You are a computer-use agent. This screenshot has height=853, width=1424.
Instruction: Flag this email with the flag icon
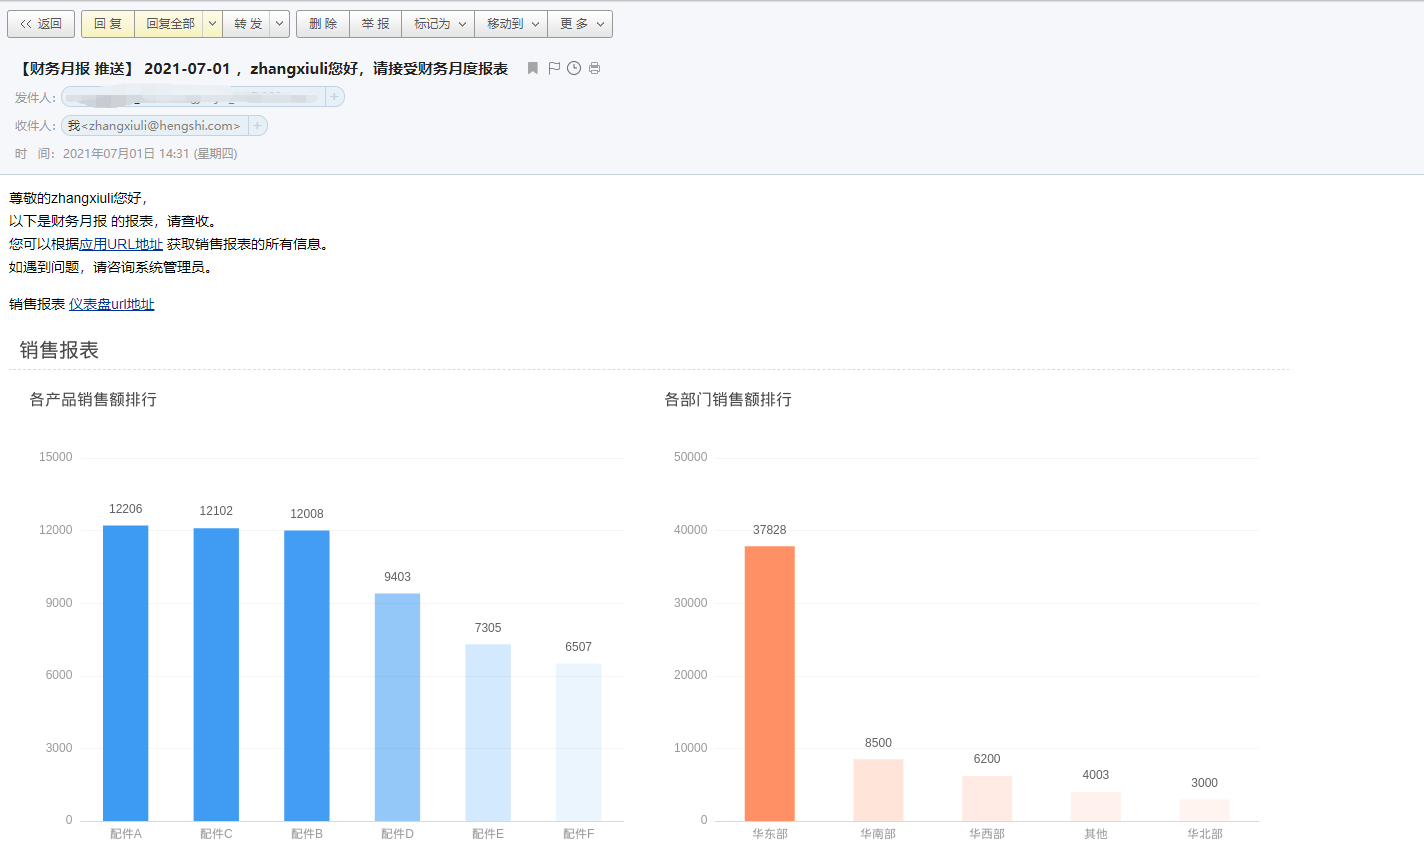(554, 68)
